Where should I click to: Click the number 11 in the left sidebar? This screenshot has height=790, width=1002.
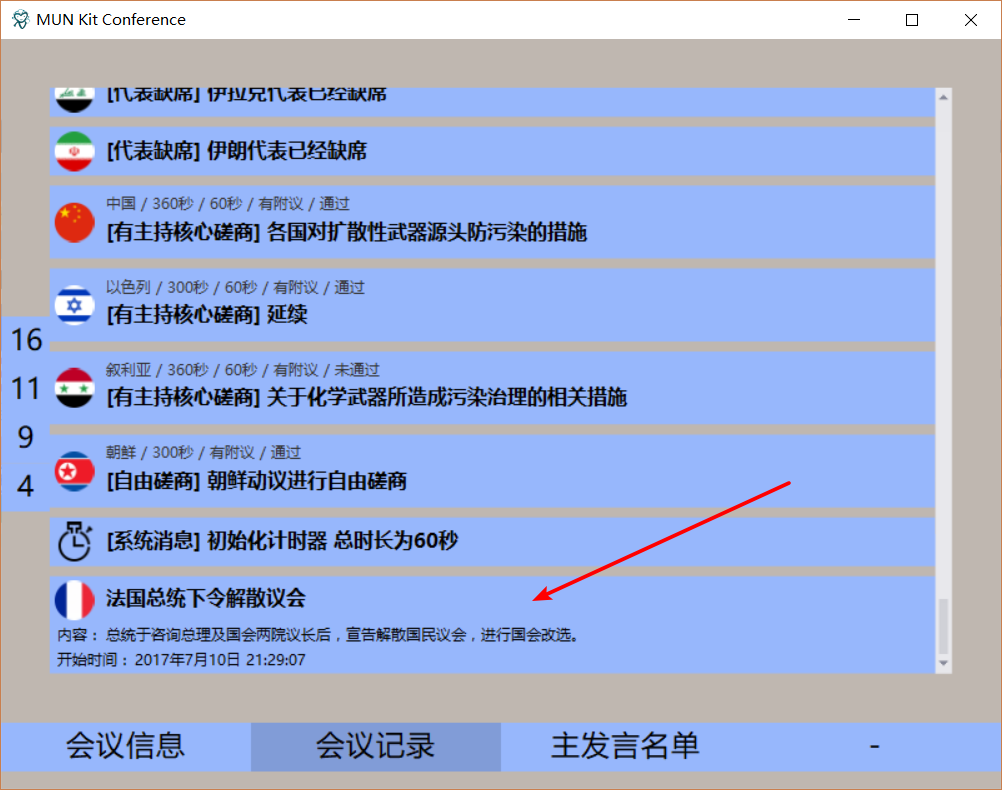(24, 389)
